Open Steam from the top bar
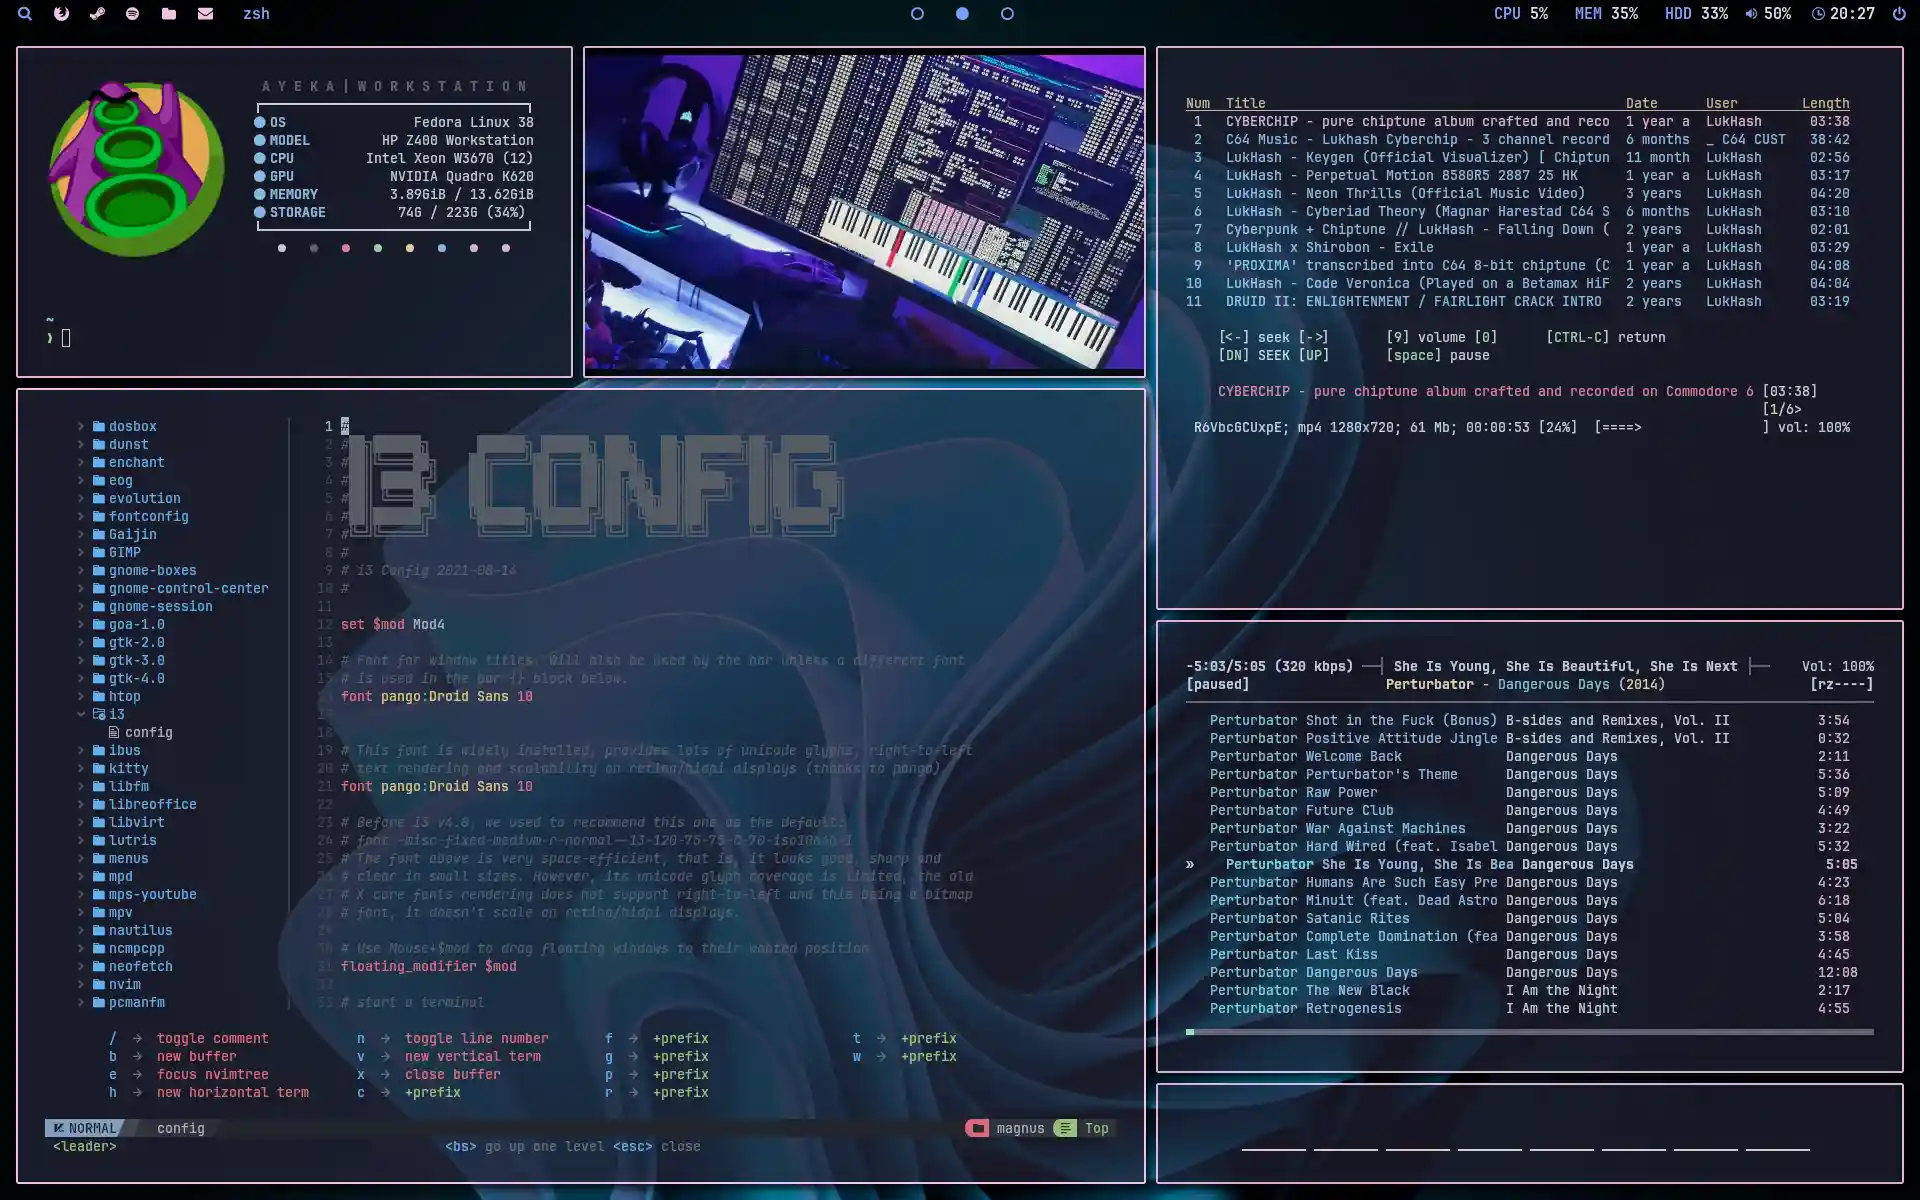Screen dimensions: 1920x1200 tap(97, 14)
